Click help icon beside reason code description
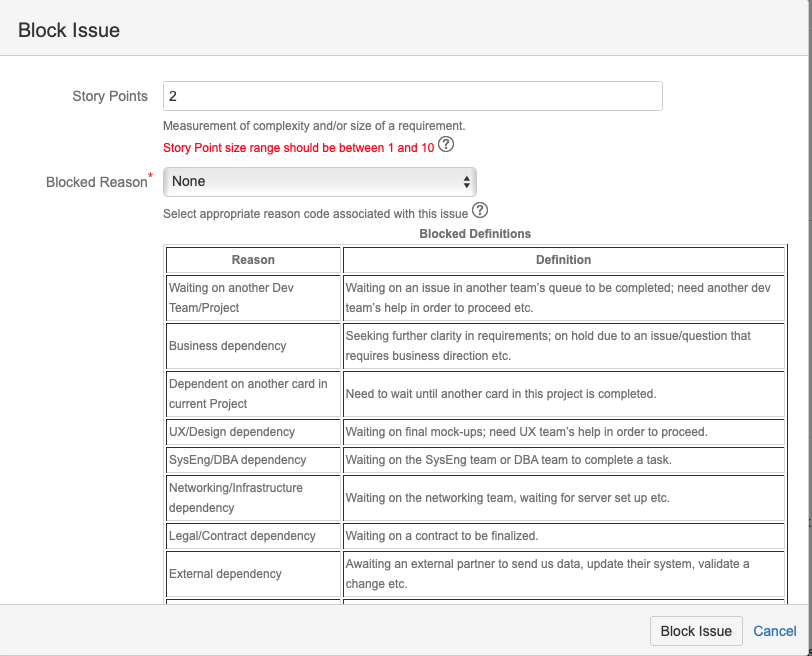The image size is (812, 656). (x=480, y=210)
